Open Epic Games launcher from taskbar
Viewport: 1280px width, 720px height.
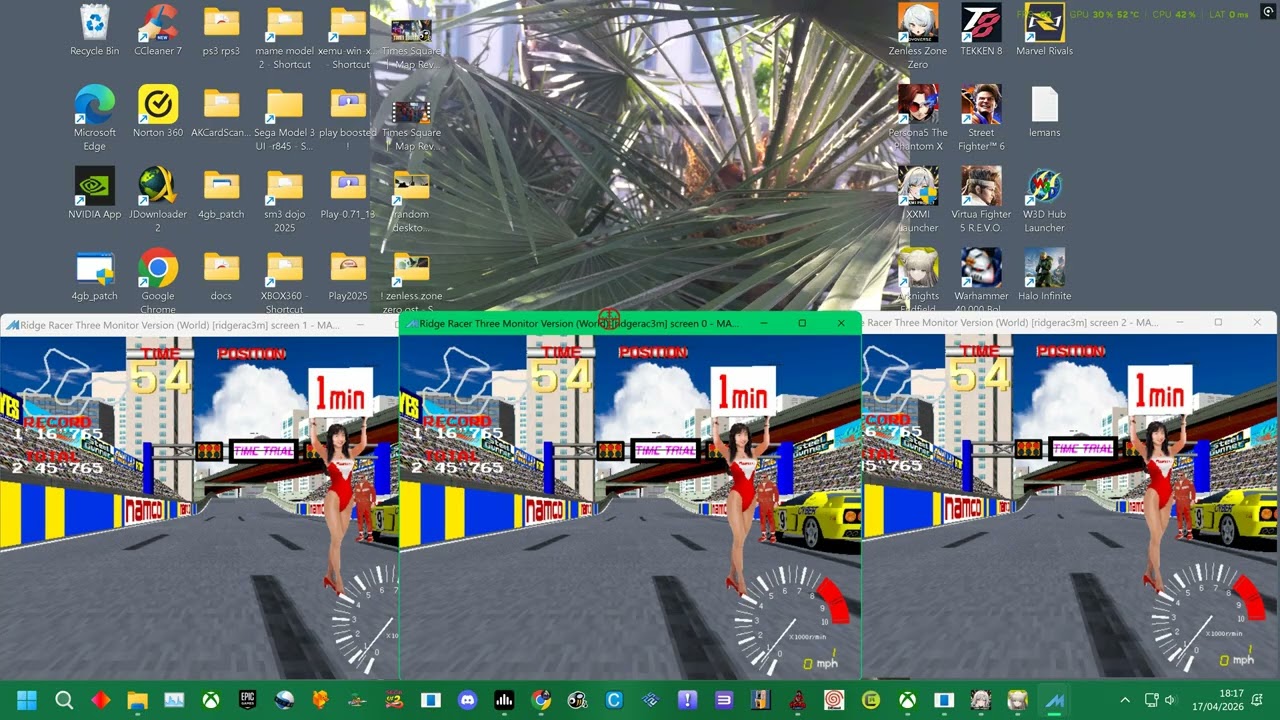[x=247, y=700]
